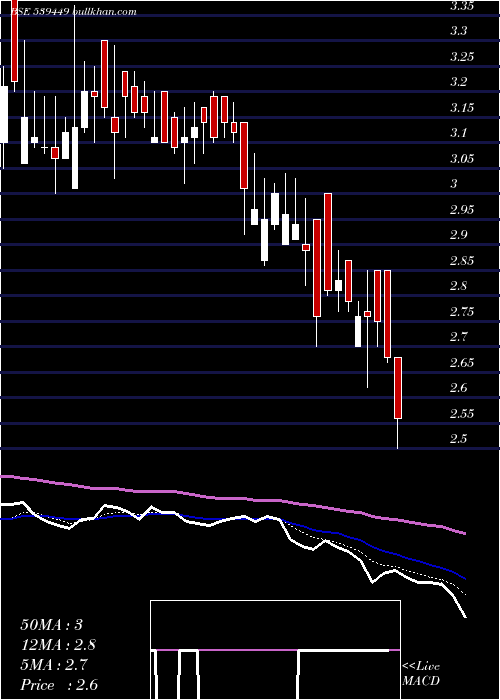The width and height of the screenshot is (500, 700).
Task: Click the 2.85 price axis label
Action: point(462,261)
